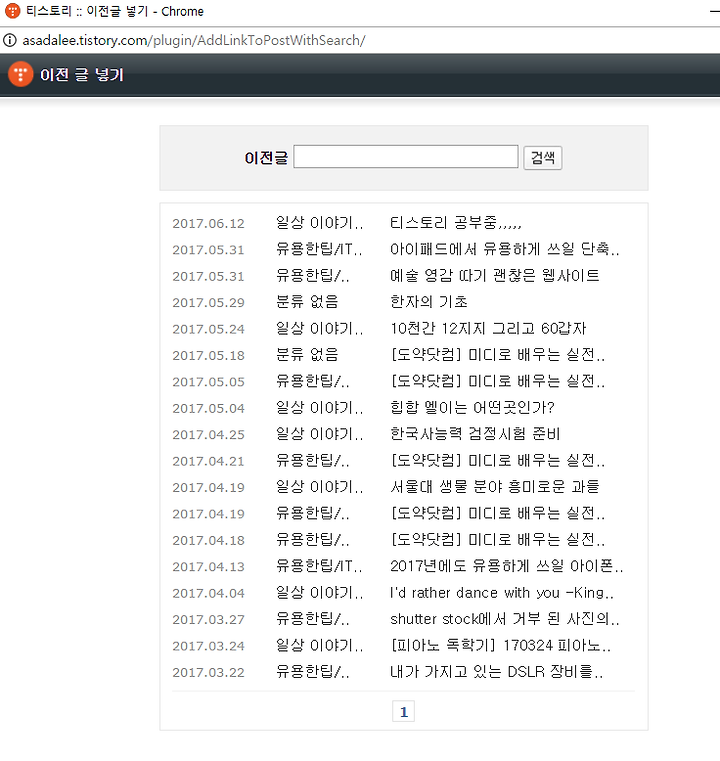Click the date 2017.04.04
This screenshot has width=720, height=761.
click(x=208, y=593)
